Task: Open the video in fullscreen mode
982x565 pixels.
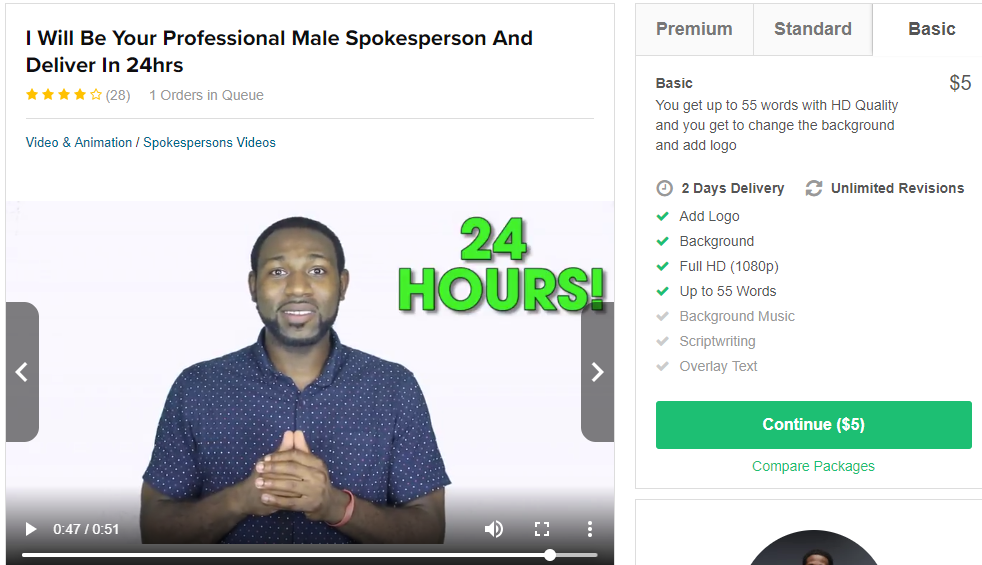Action: point(542,529)
